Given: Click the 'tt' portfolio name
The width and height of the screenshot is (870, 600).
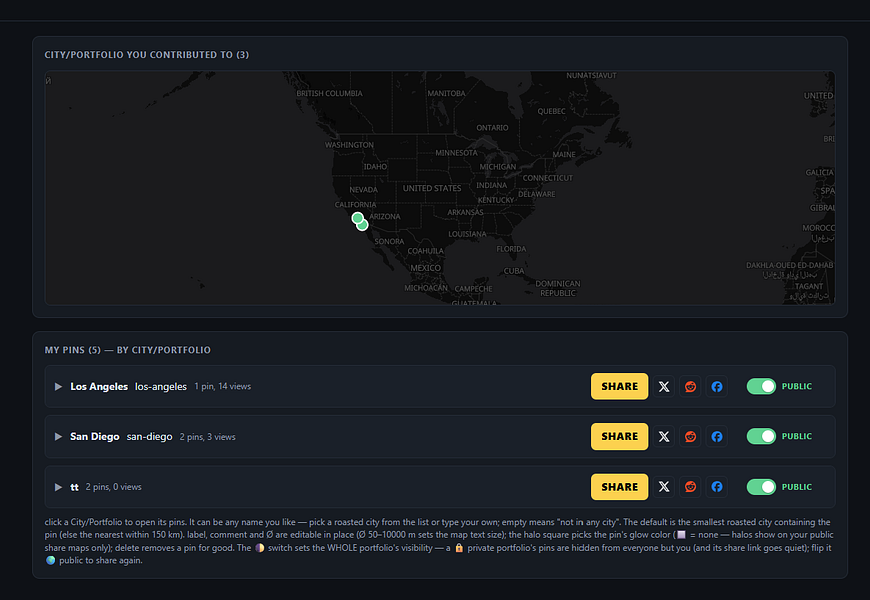Looking at the screenshot, I should point(74,487).
